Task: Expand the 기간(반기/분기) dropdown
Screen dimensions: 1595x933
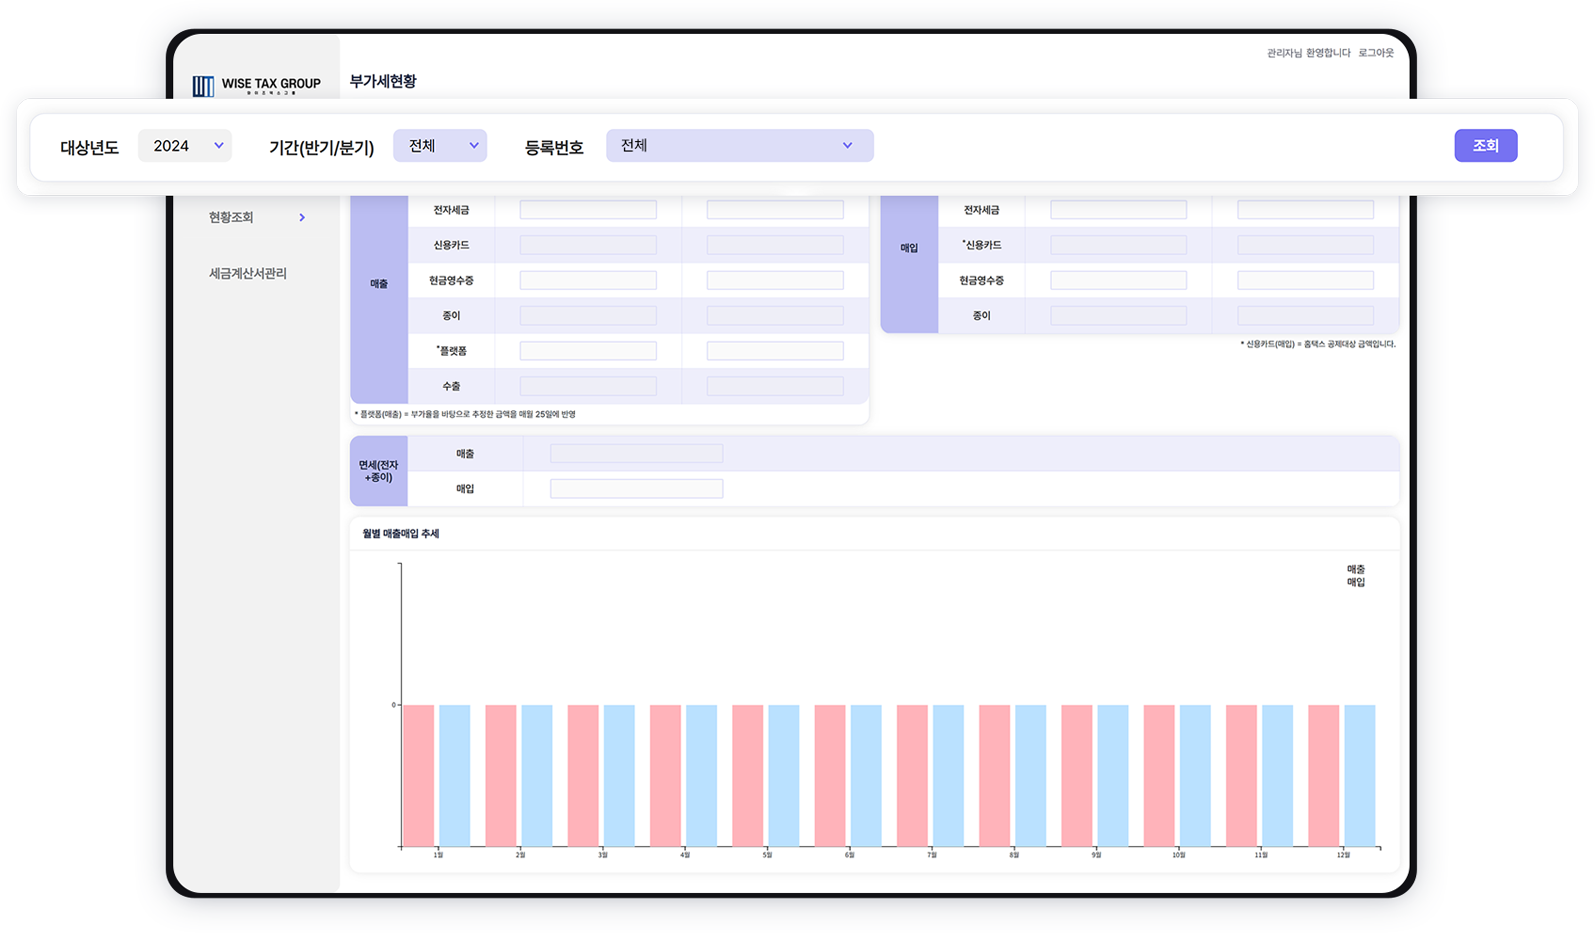Action: pos(440,146)
